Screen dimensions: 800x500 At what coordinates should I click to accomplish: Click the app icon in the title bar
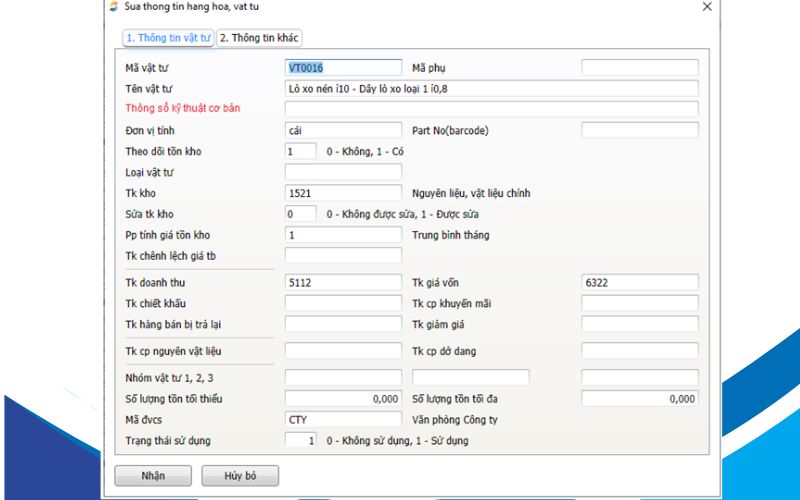pyautogui.click(x=113, y=7)
